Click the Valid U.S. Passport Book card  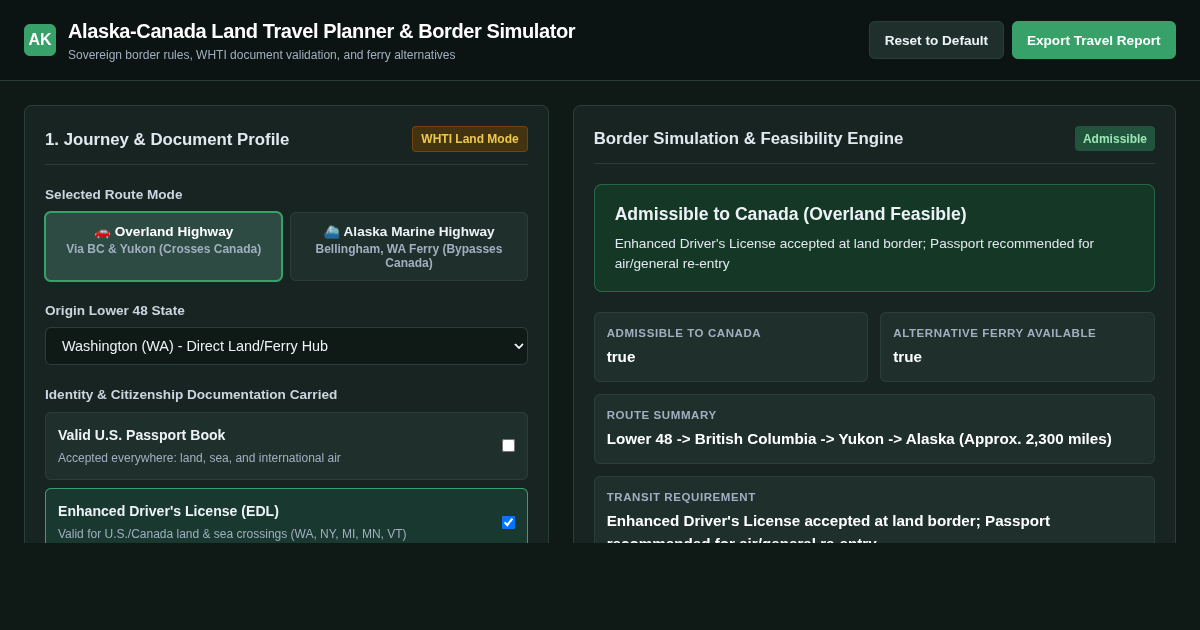tap(286, 446)
